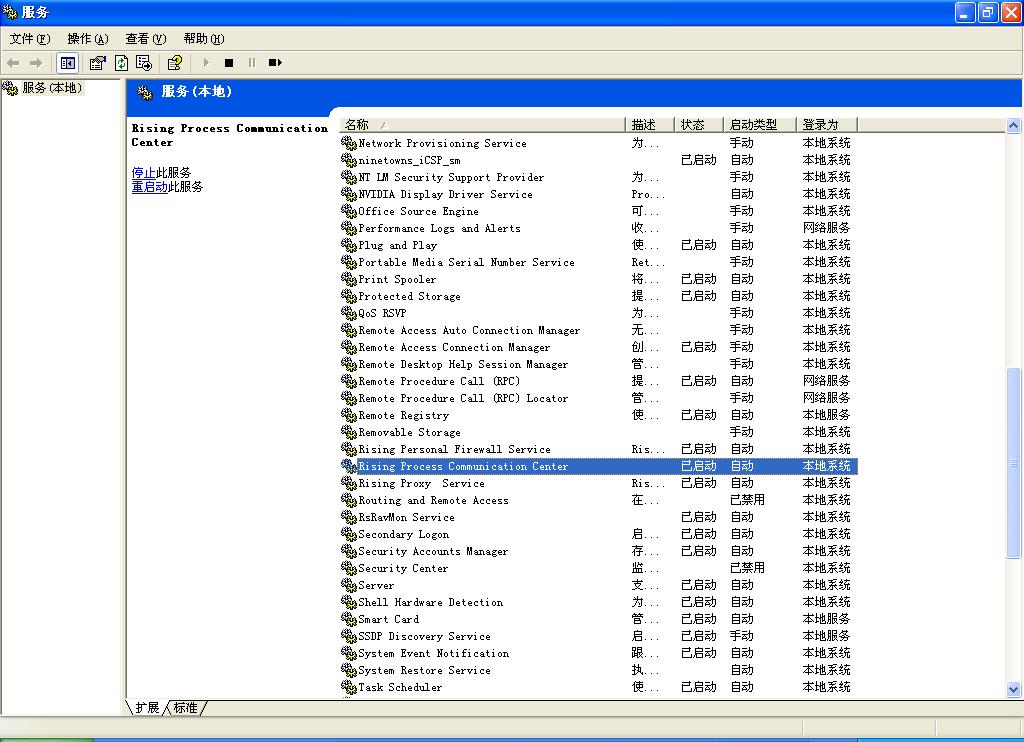Click the scrollbar down arrow in the services list
The height and width of the screenshot is (742, 1024).
(x=1013, y=689)
